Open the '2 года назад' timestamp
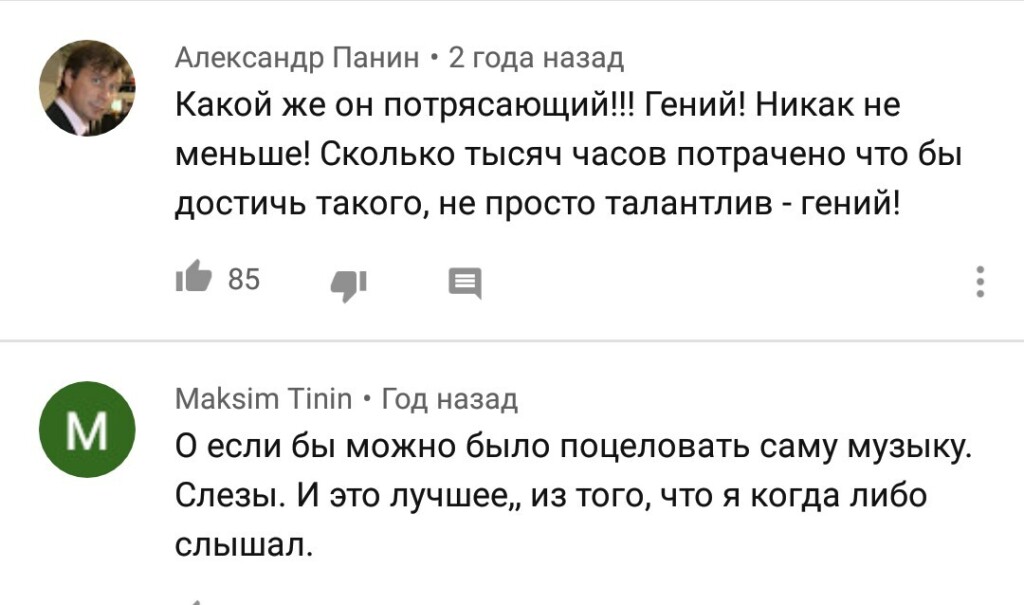Image resolution: width=1024 pixels, height=605 pixels. 536,58
